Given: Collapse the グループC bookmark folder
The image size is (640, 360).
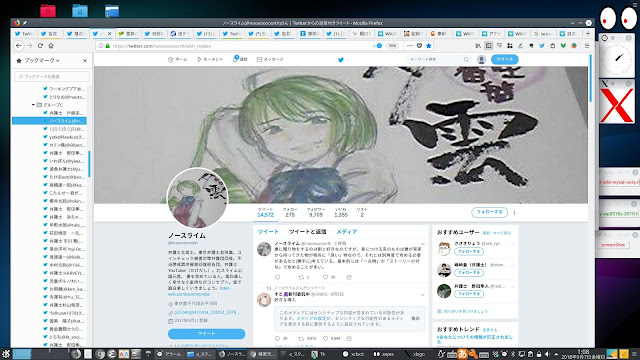Looking at the screenshot, I should 33,105.
